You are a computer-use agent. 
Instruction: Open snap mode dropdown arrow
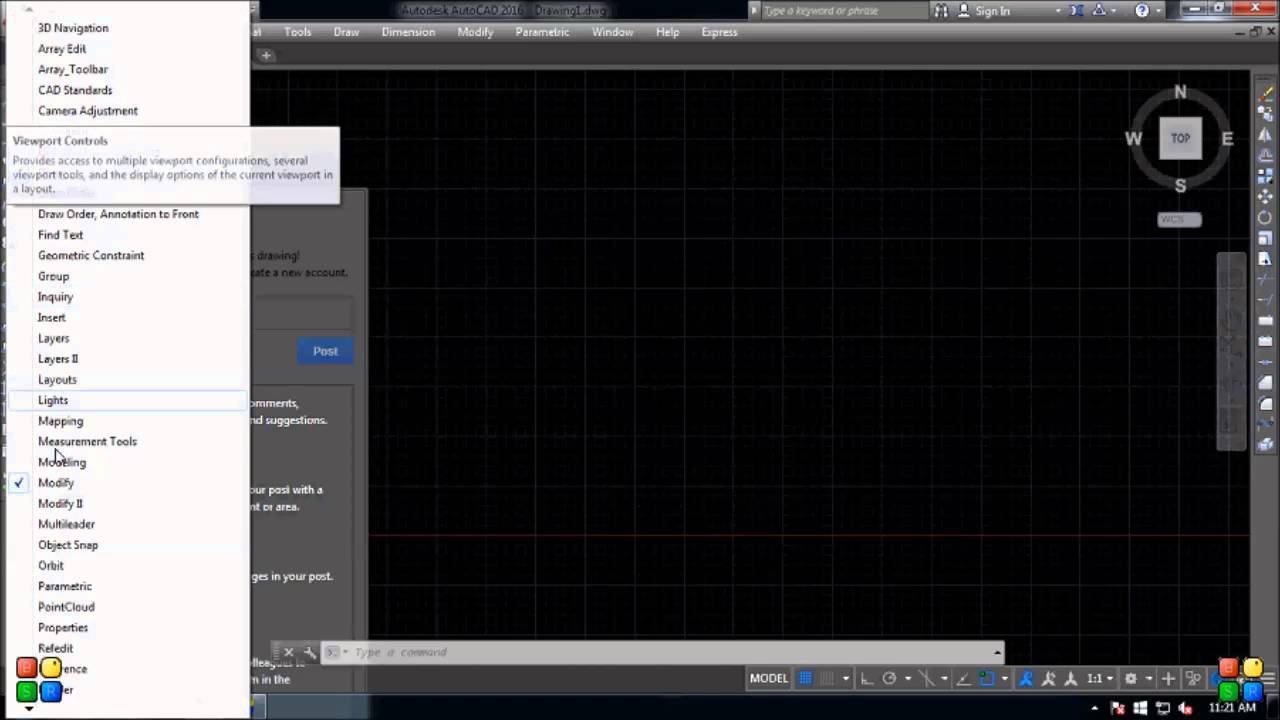[845, 678]
